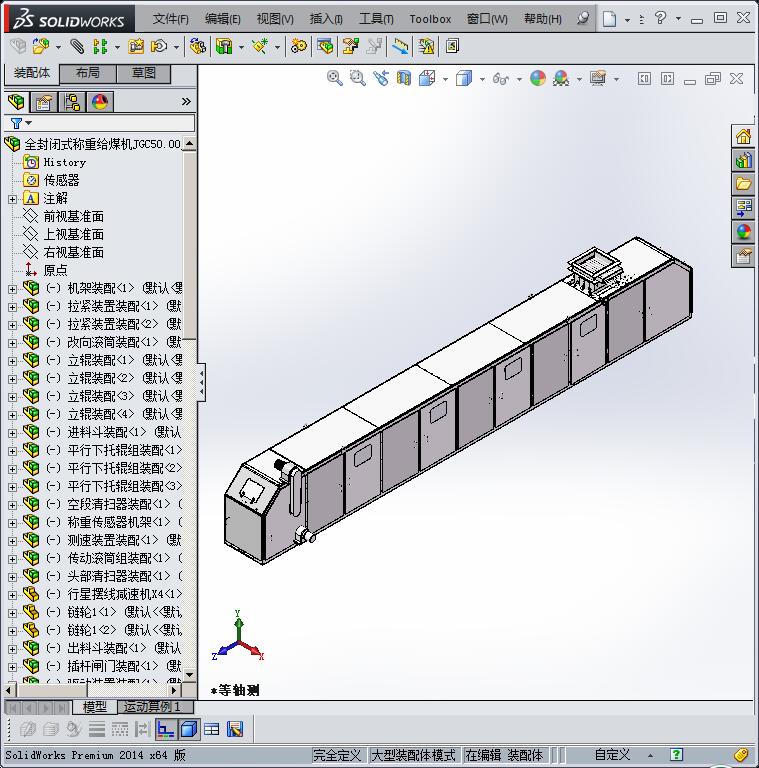Switch to the 装配体 tab
The image size is (759, 768).
(x=32, y=73)
